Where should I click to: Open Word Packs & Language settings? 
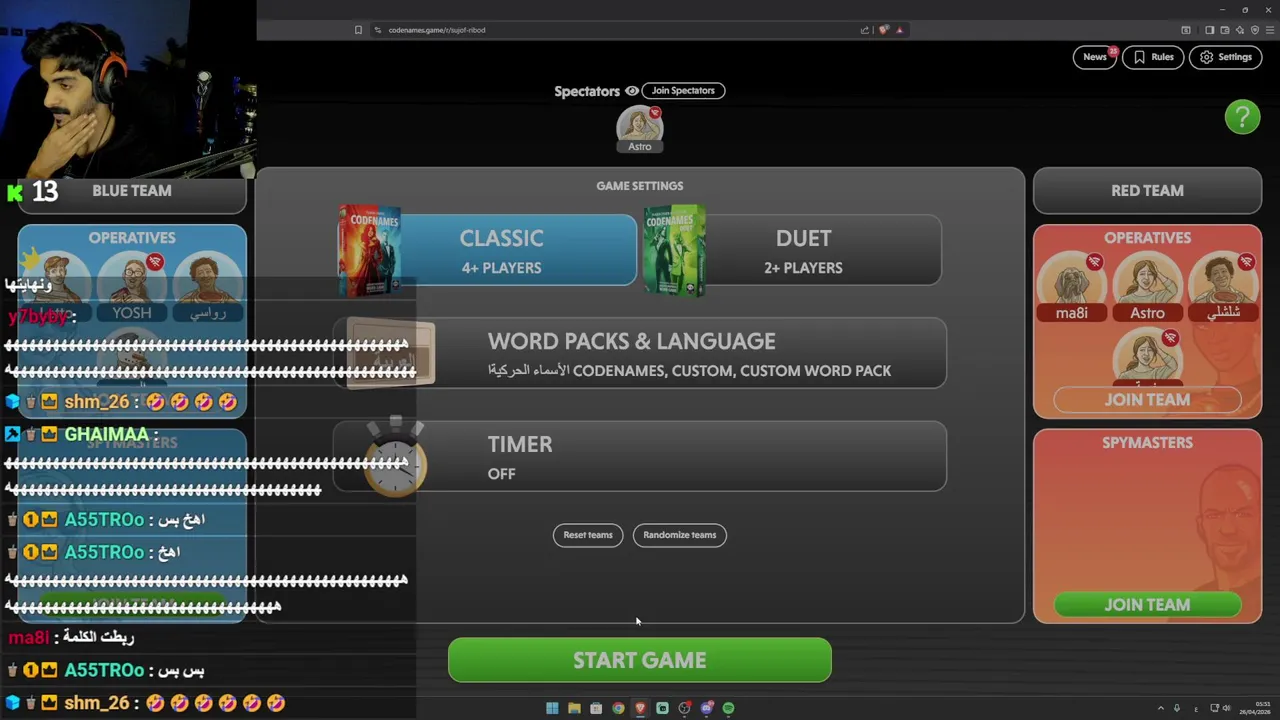pos(640,353)
